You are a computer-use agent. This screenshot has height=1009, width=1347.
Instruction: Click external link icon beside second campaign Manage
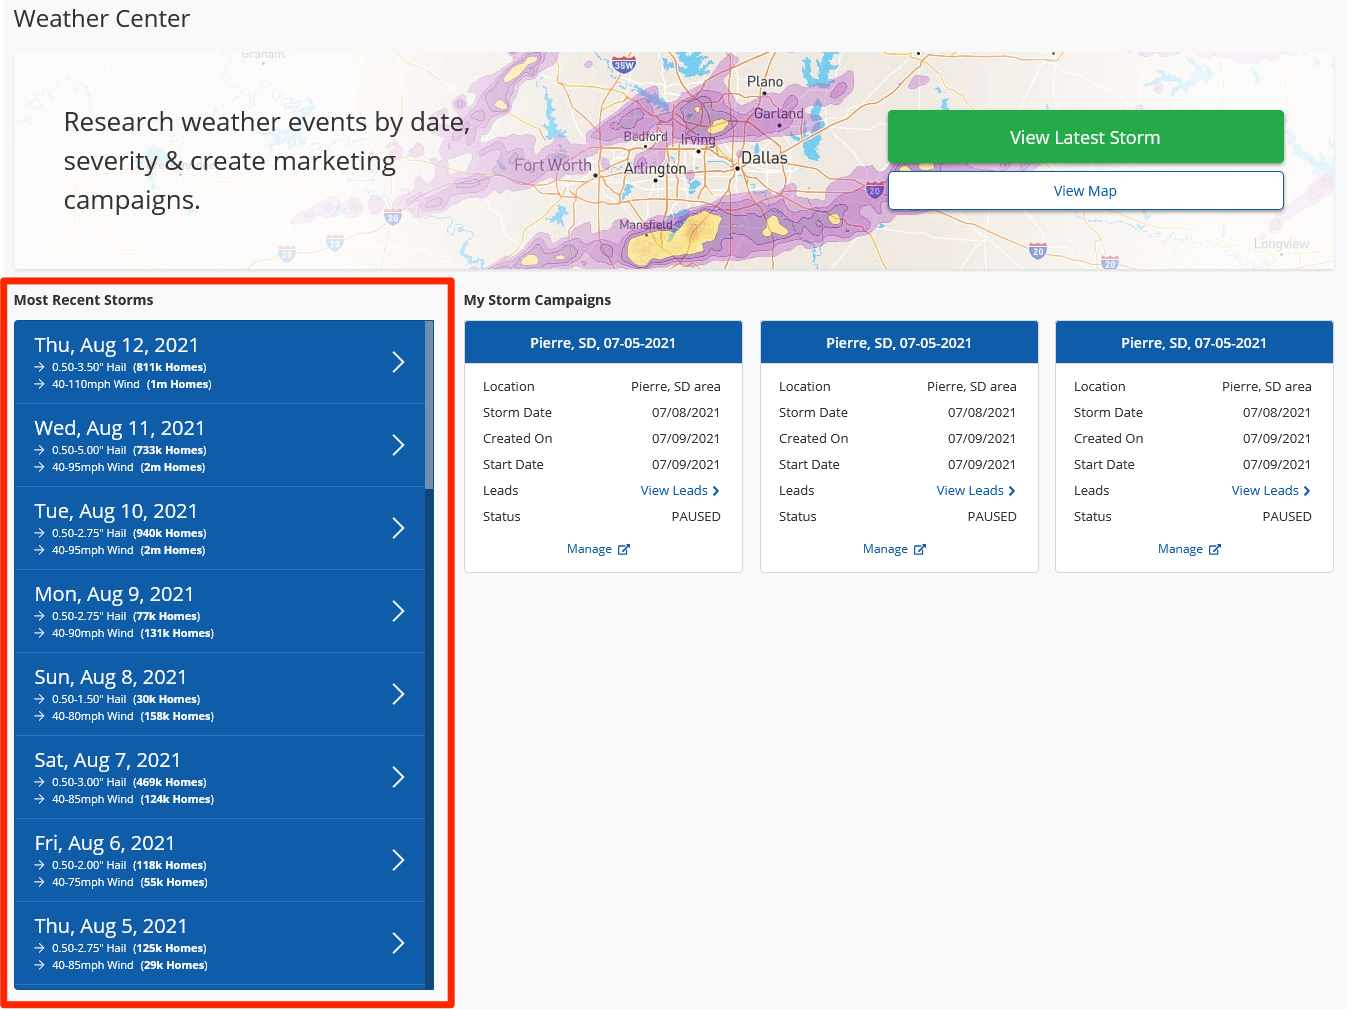(920, 550)
